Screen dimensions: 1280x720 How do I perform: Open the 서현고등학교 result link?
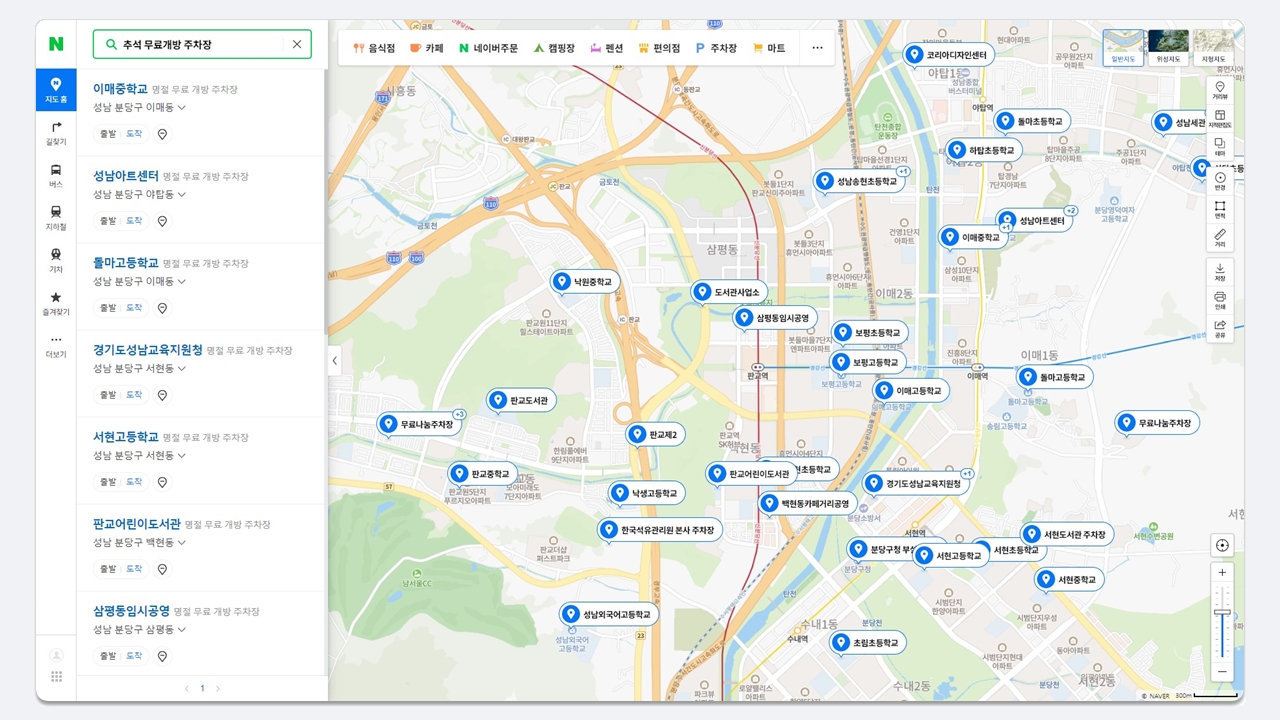coord(126,437)
